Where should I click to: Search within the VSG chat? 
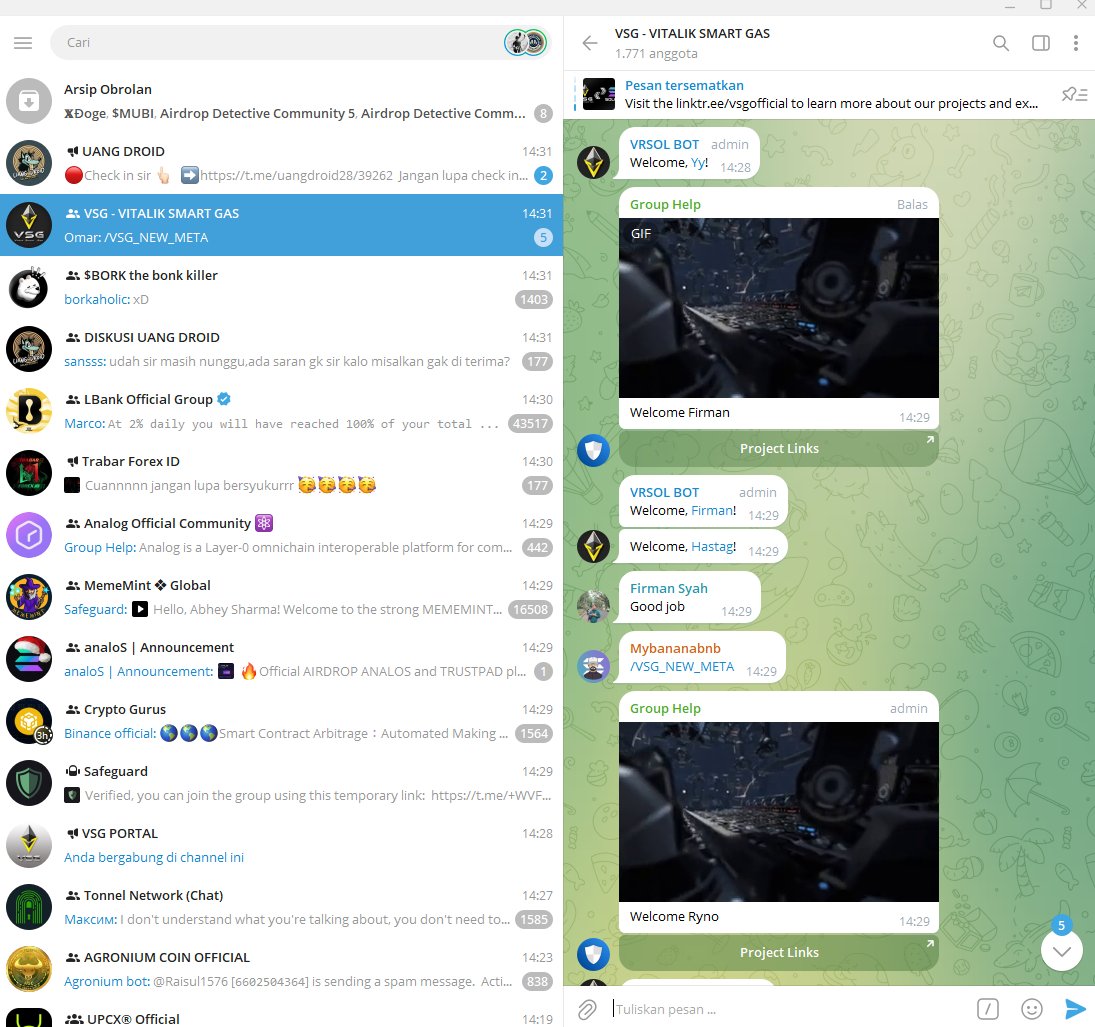coord(1001,43)
